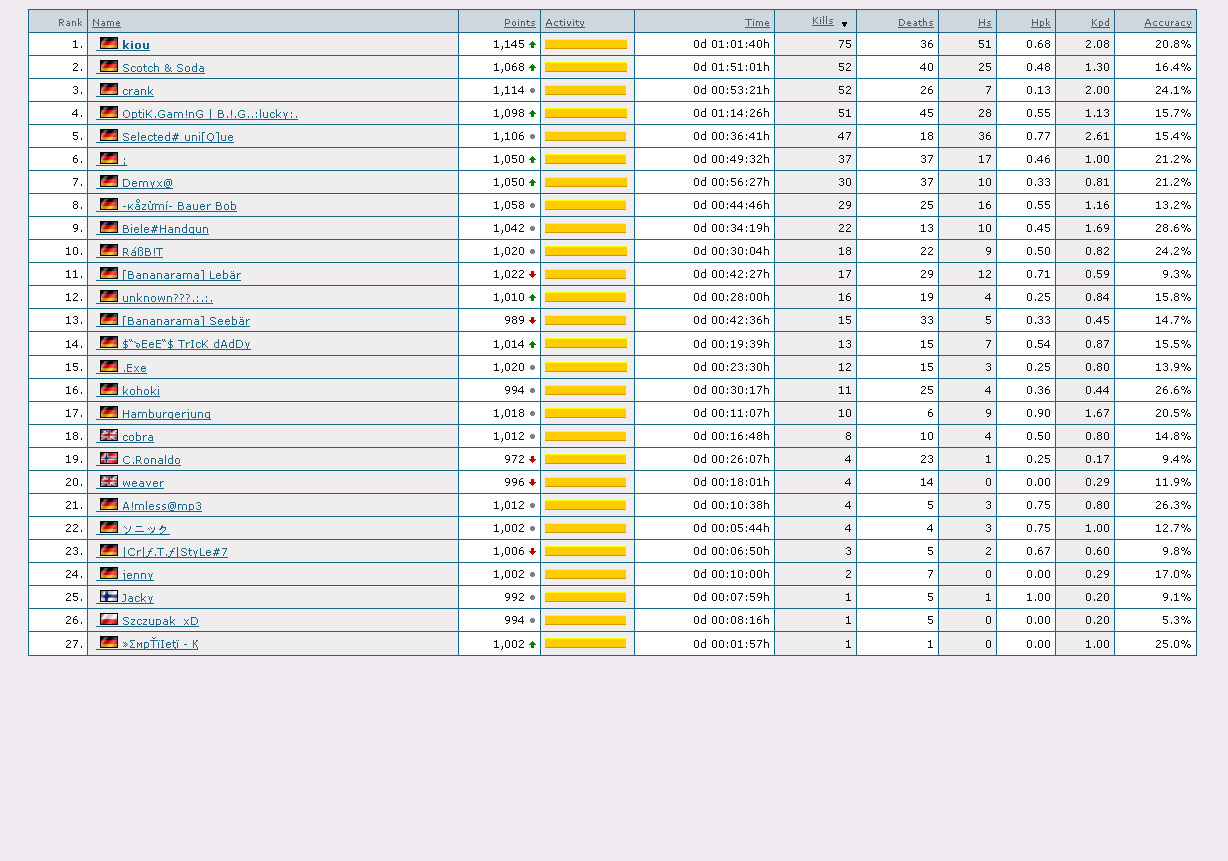Click the Norwegian flag beside C.Ronaldo
Viewport: 1228px width, 861px height.
click(x=109, y=458)
